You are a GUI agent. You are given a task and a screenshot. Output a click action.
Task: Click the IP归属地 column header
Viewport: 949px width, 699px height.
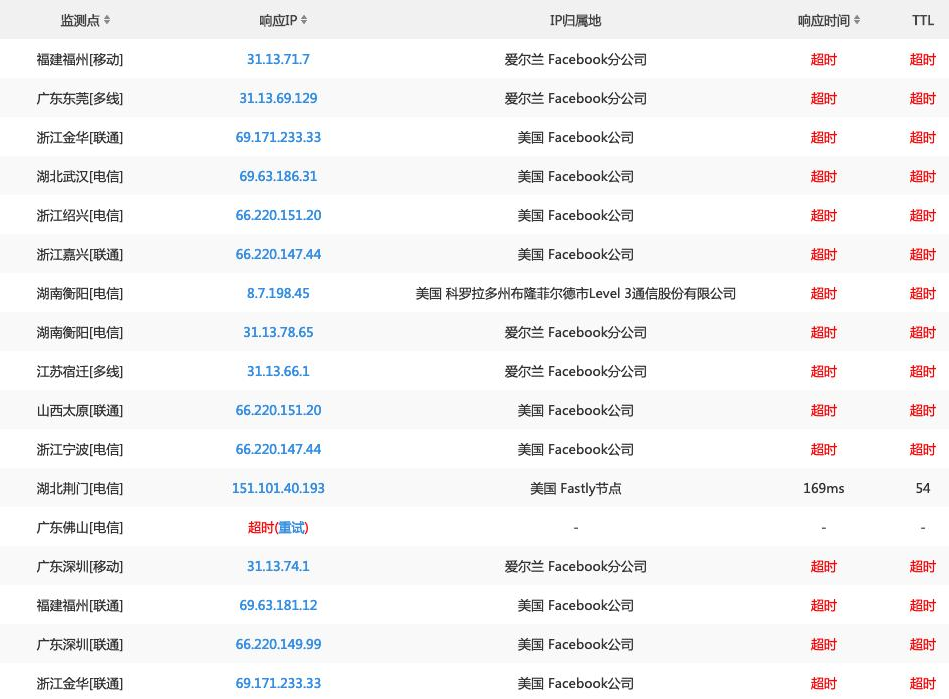575,21
